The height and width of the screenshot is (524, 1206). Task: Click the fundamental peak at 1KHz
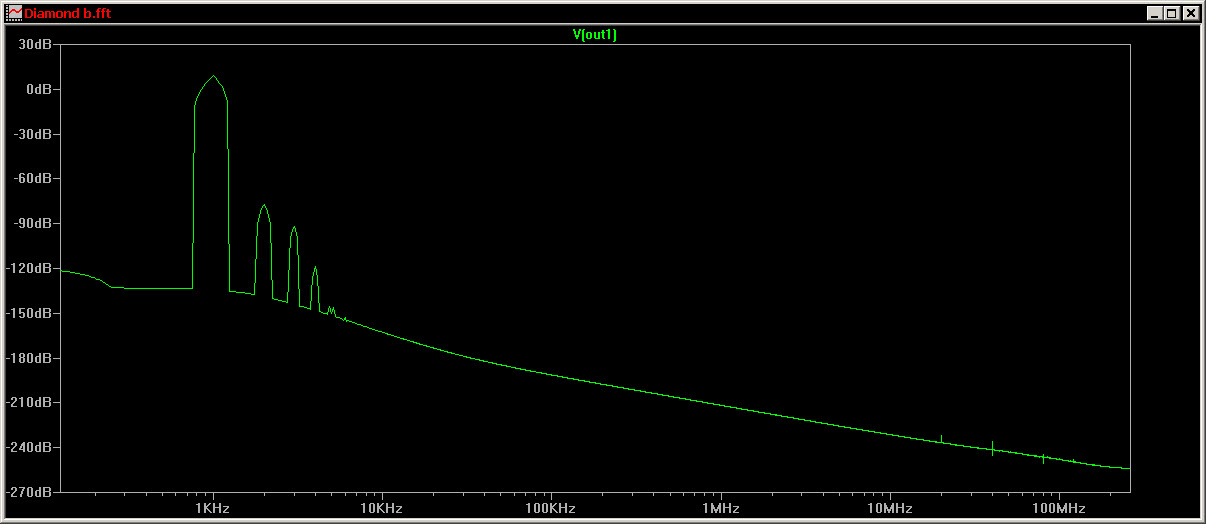click(213, 77)
